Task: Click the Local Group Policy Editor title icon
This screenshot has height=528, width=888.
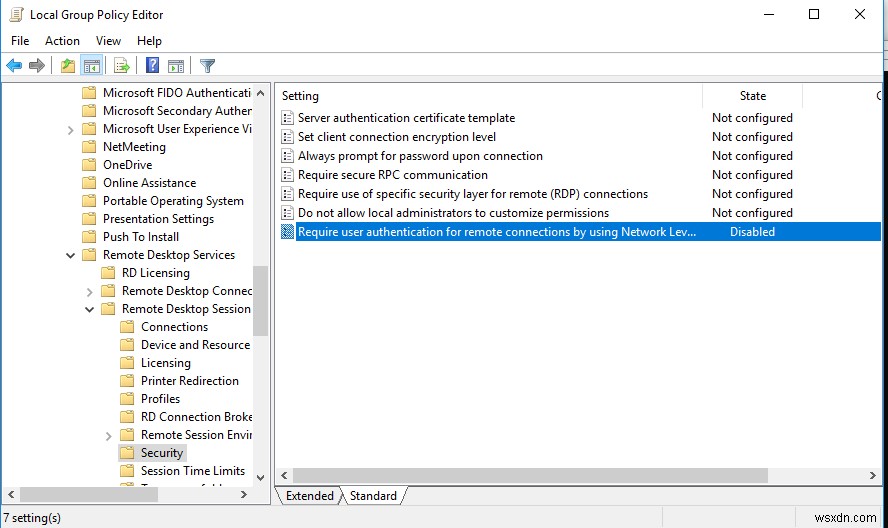Action: click(16, 14)
